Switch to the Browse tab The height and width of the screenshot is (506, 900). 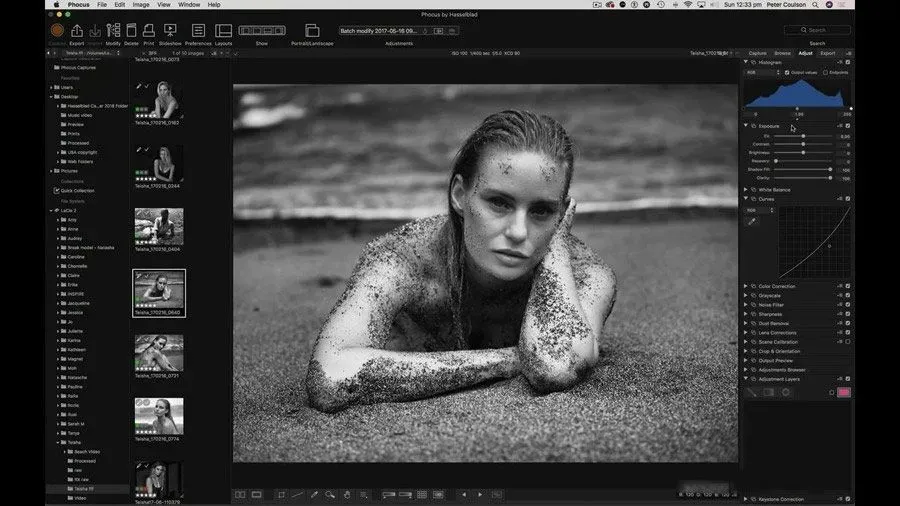point(782,53)
